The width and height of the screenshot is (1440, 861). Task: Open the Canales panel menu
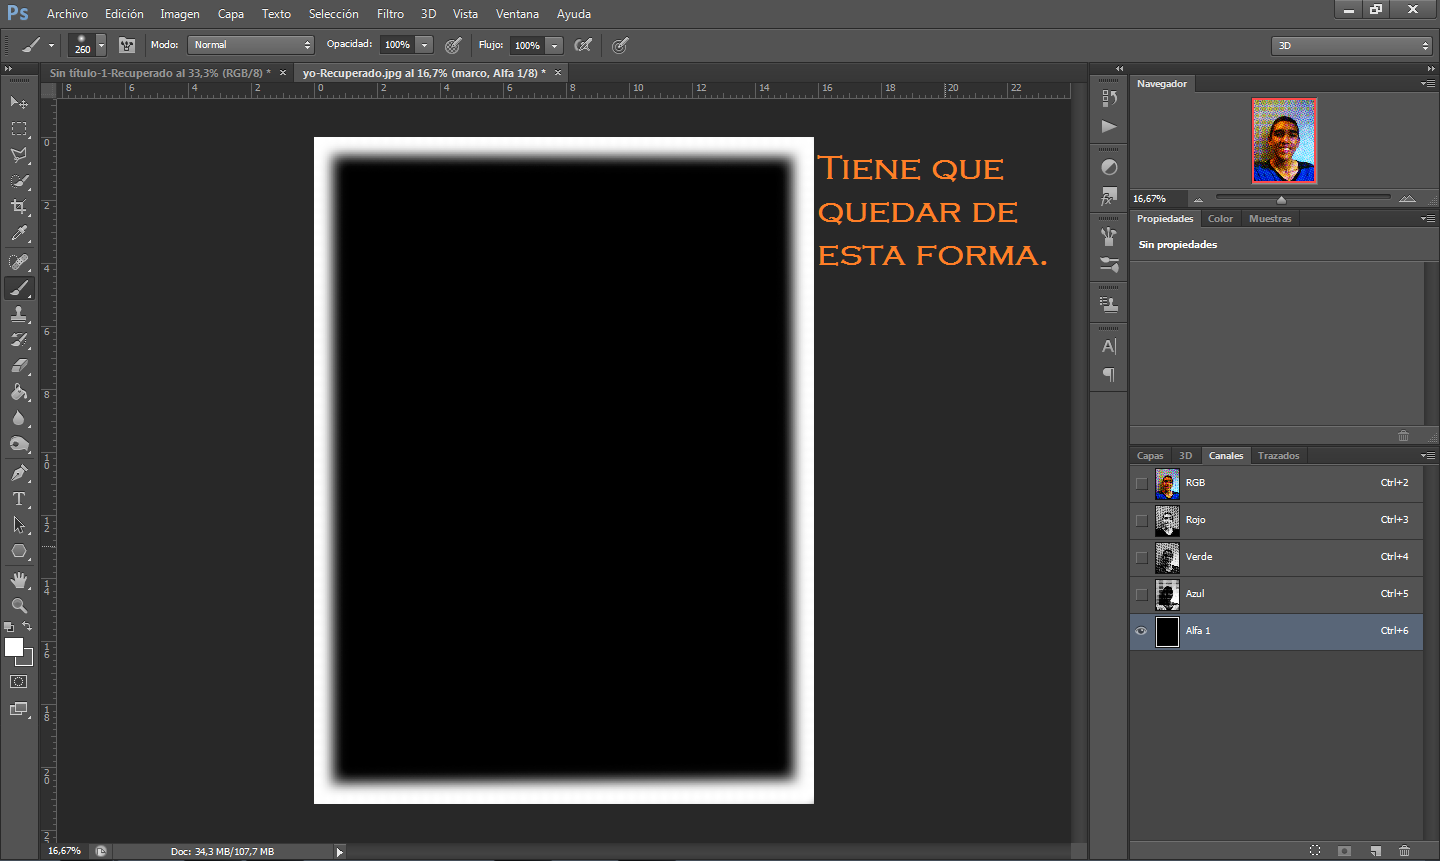(x=1427, y=455)
